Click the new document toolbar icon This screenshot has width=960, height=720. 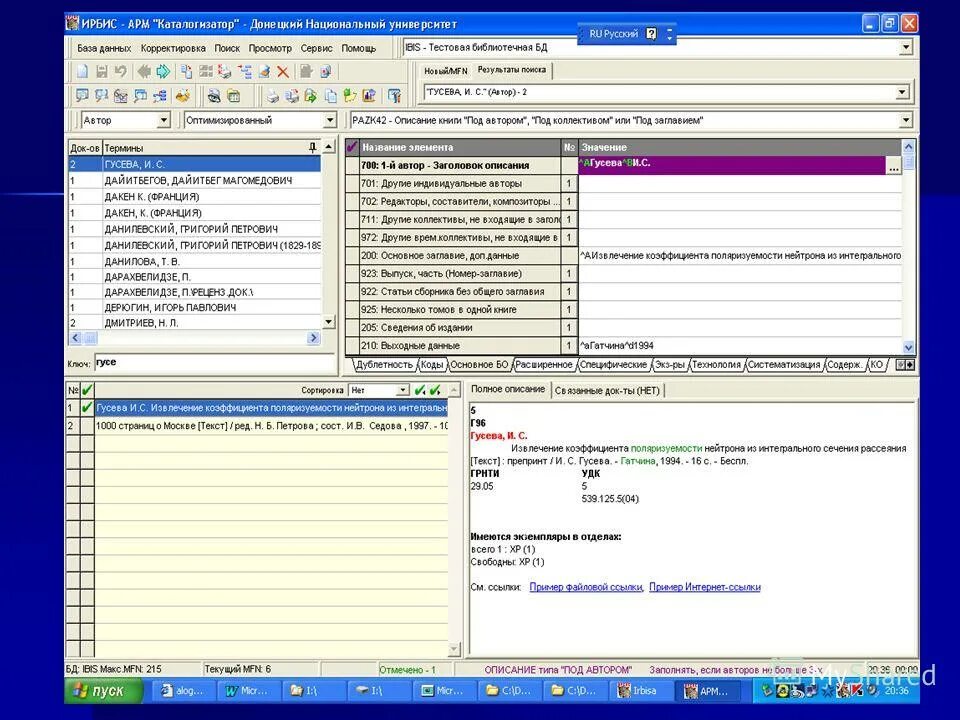click(x=82, y=72)
